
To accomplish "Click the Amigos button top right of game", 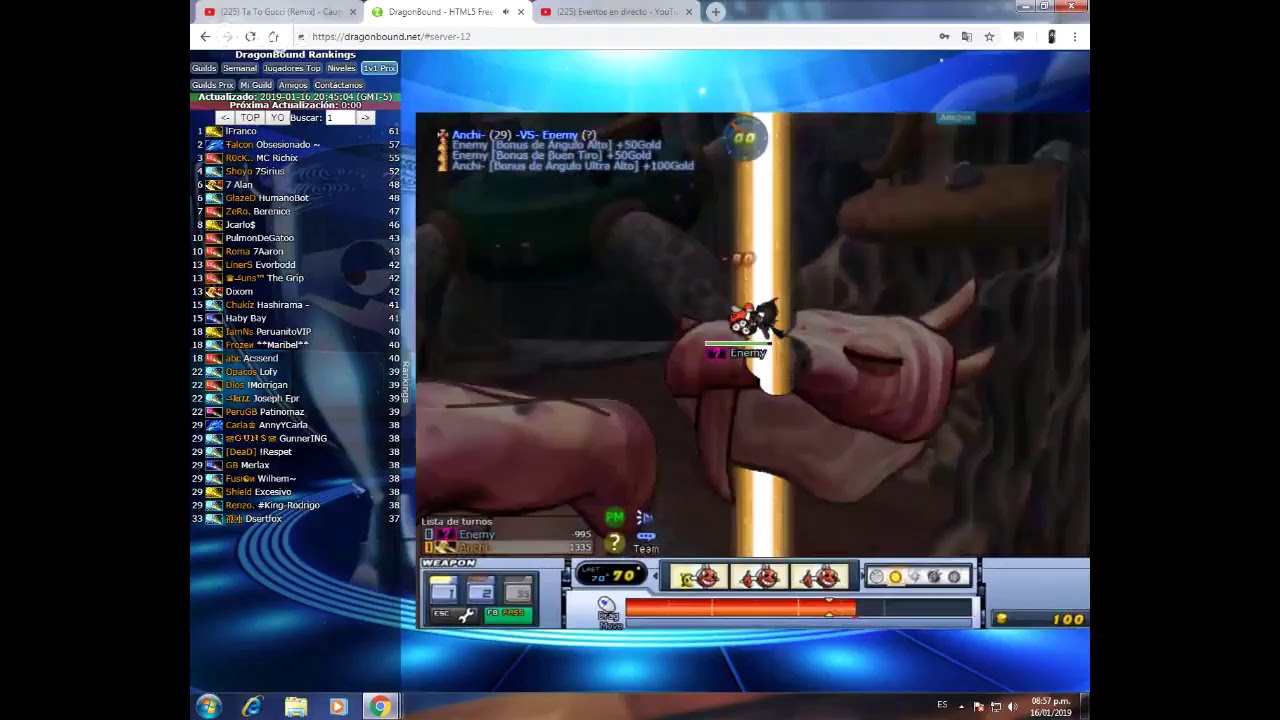I will click(955, 118).
